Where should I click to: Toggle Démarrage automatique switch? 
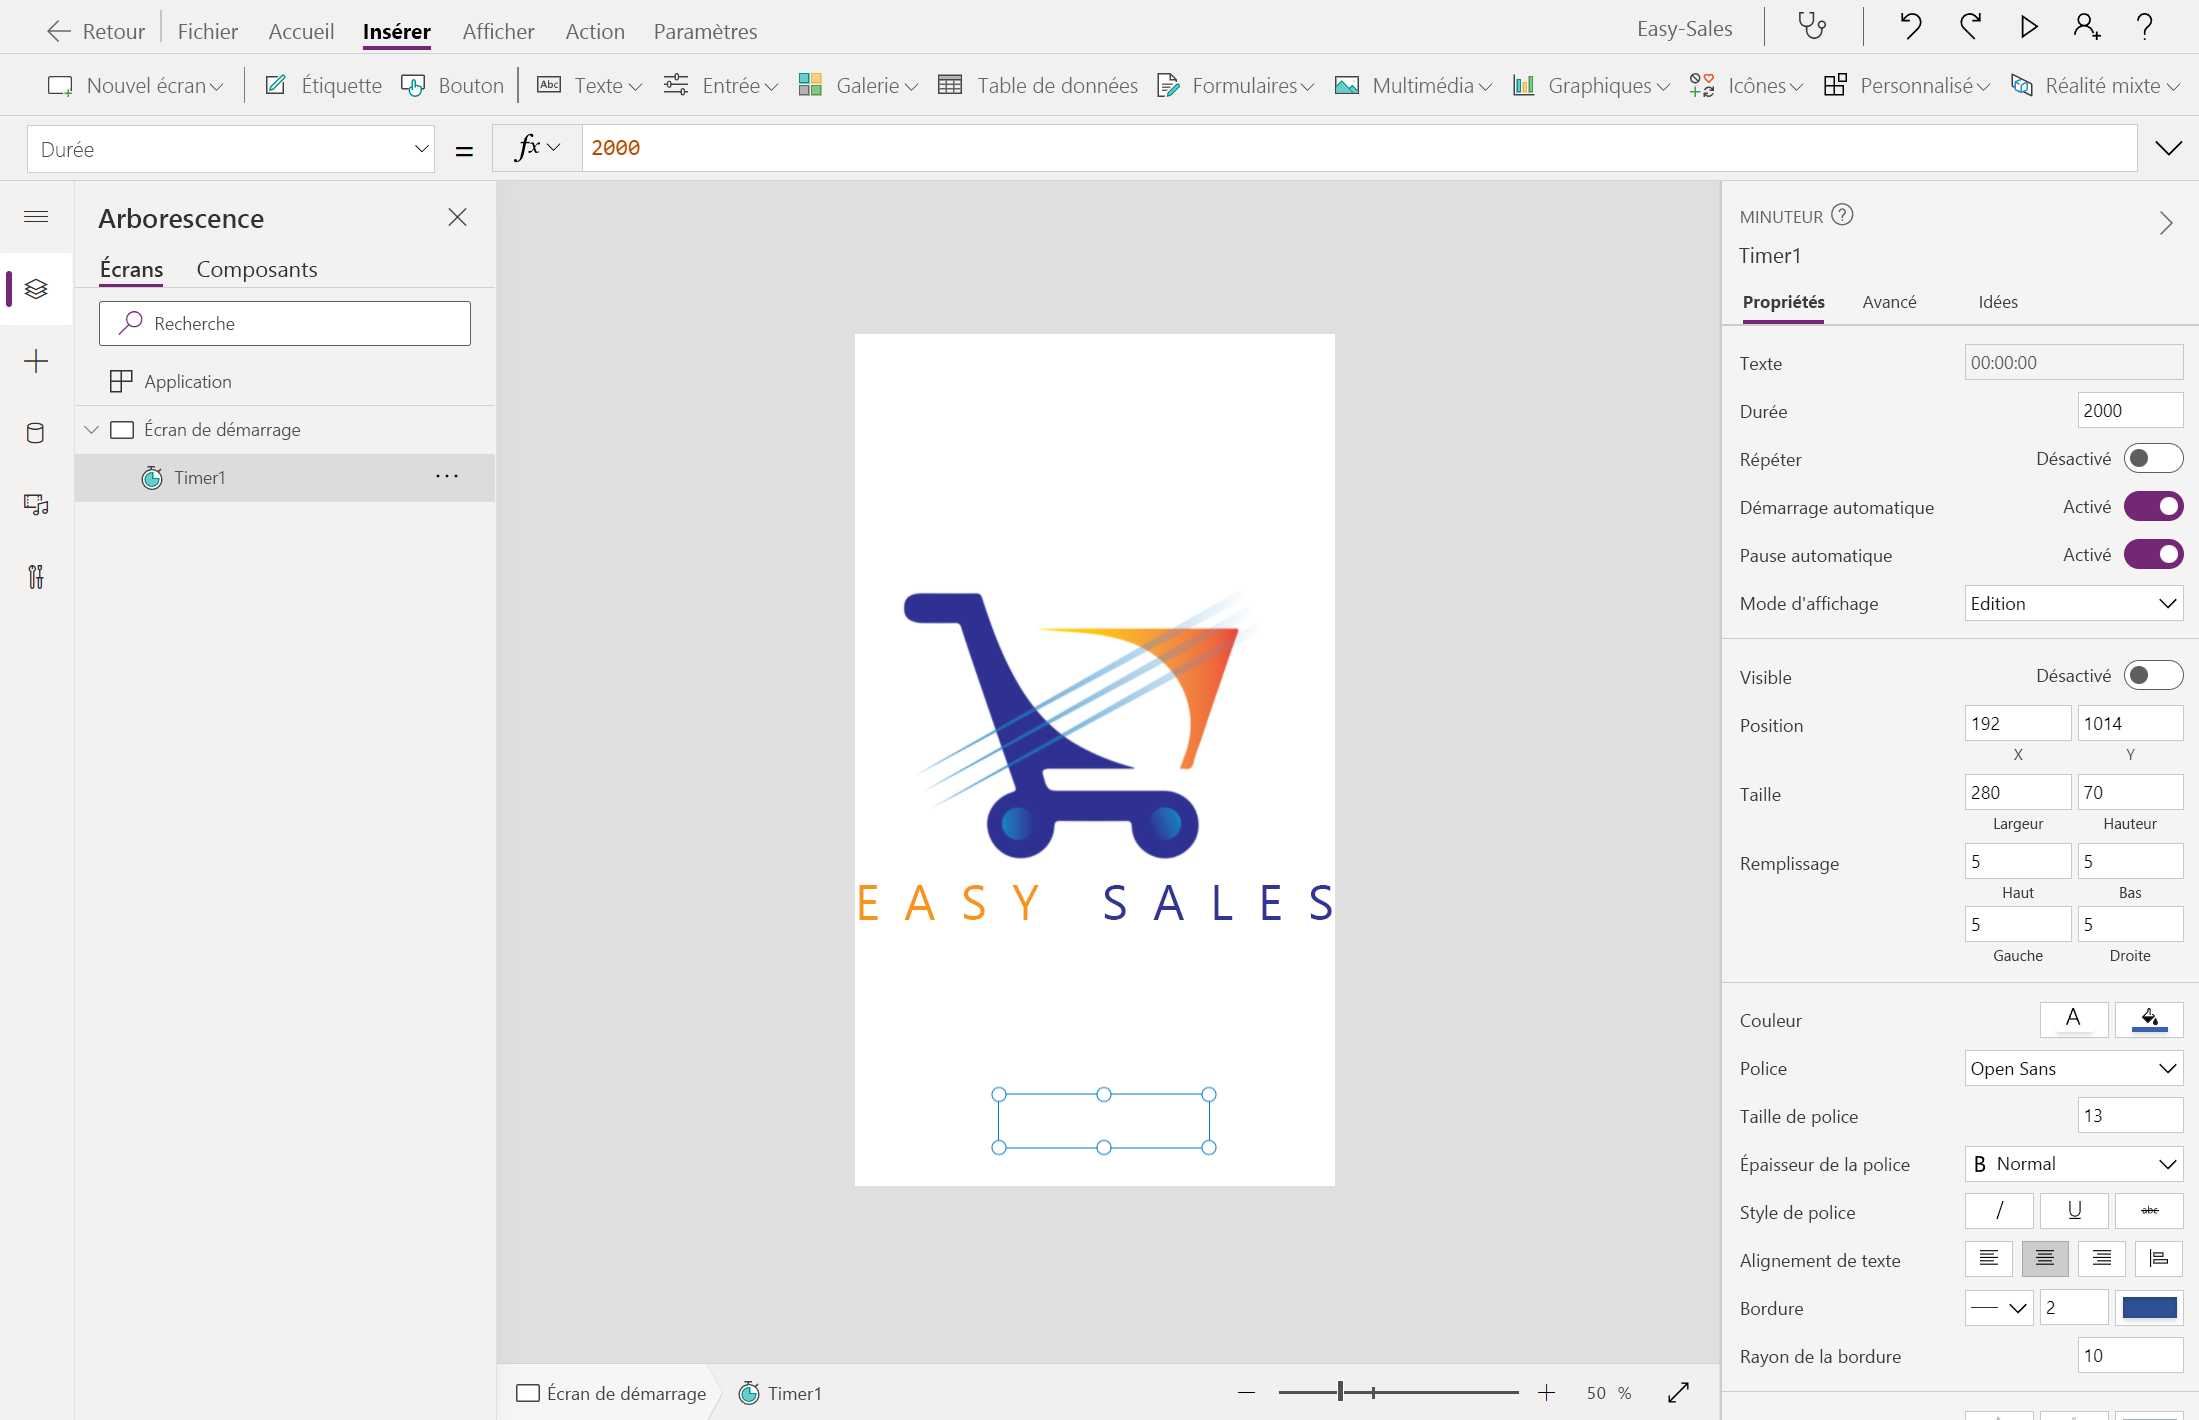point(2153,506)
